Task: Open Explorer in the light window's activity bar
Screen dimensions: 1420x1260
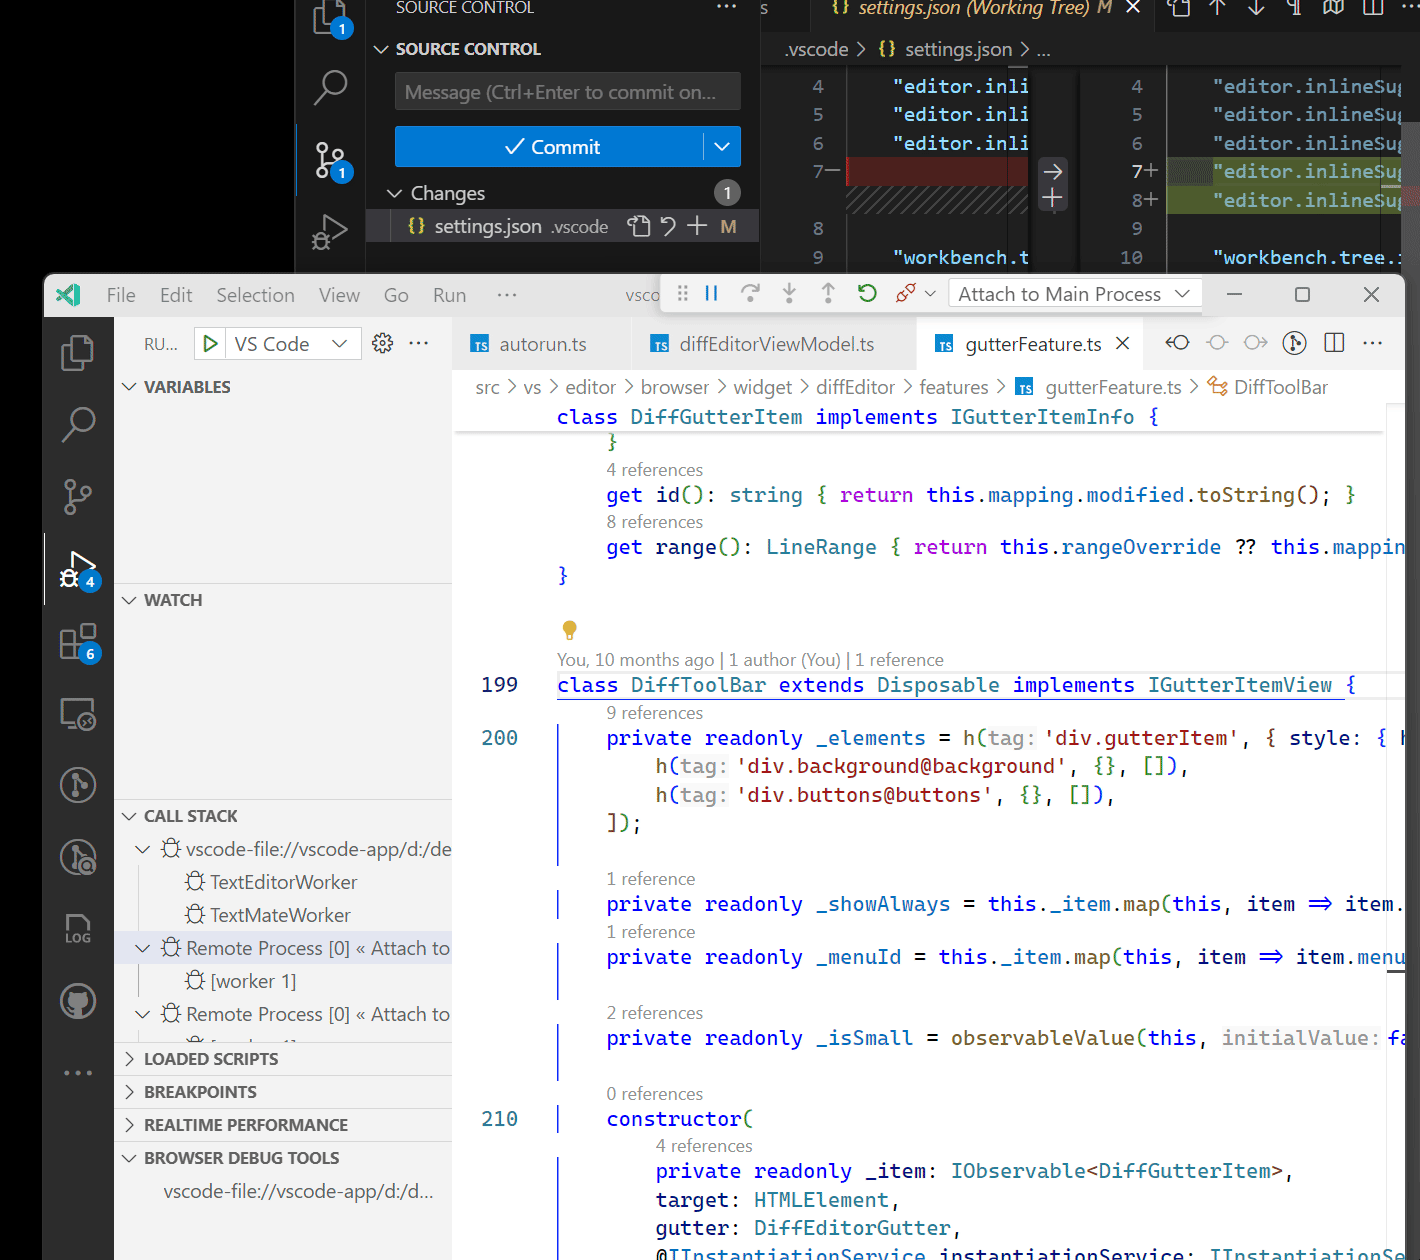Action: (78, 352)
